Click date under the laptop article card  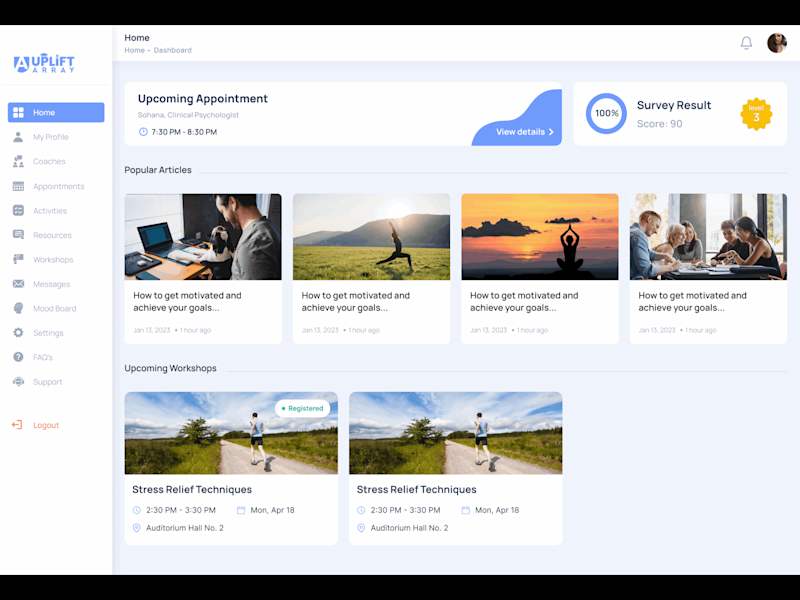point(152,330)
